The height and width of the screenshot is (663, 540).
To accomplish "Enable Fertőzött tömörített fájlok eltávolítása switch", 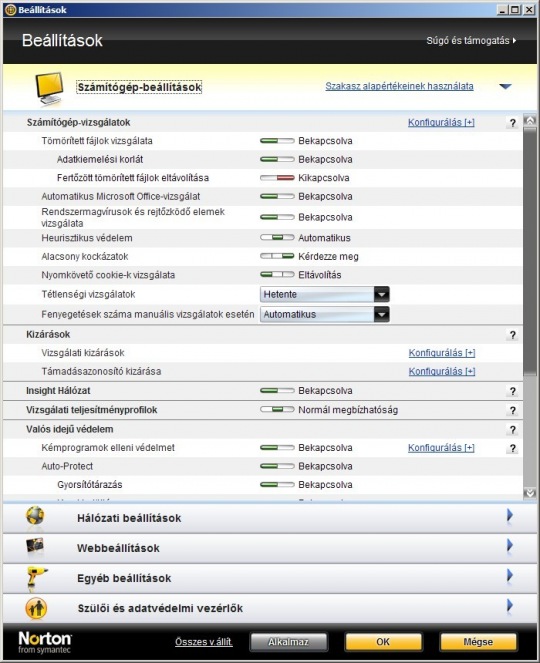I will (277, 178).
